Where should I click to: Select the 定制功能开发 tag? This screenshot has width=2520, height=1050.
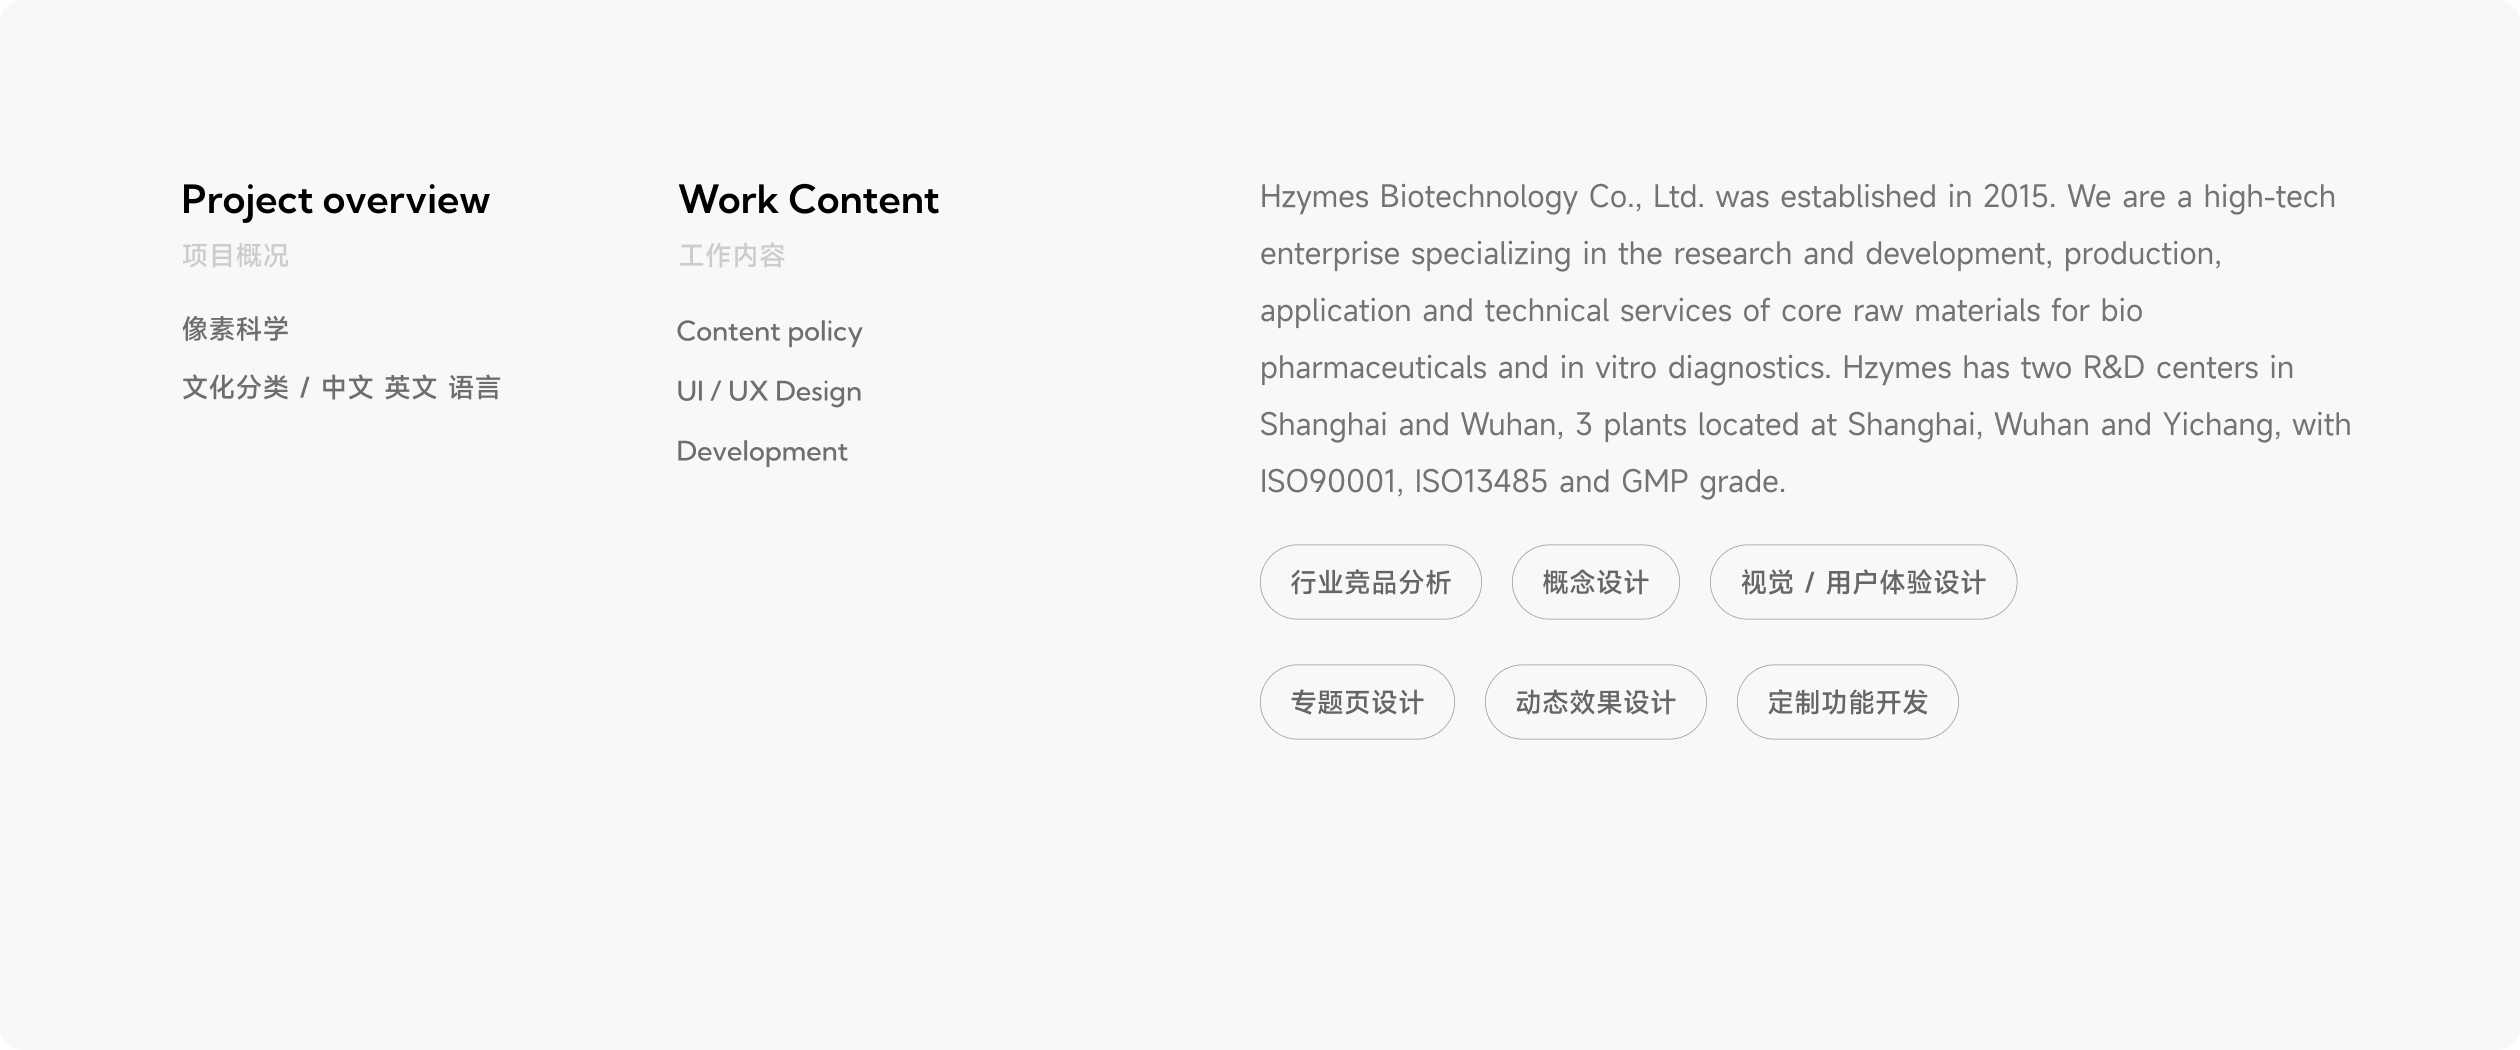pyautogui.click(x=1847, y=702)
